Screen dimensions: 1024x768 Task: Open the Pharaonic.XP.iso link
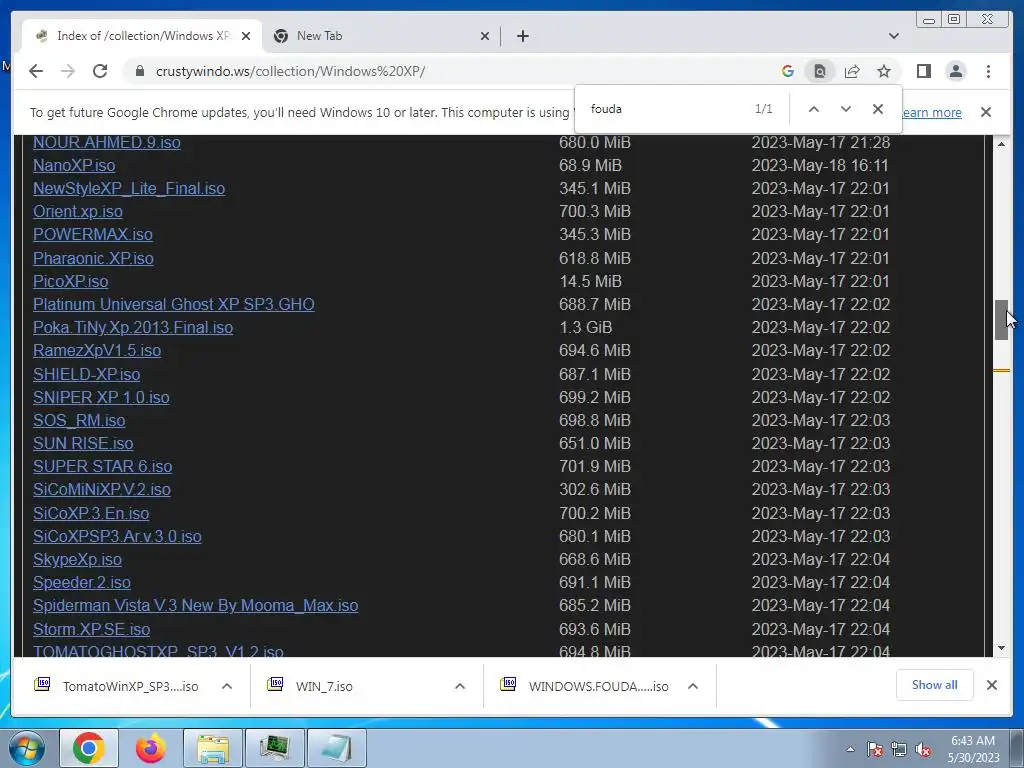pos(93,259)
